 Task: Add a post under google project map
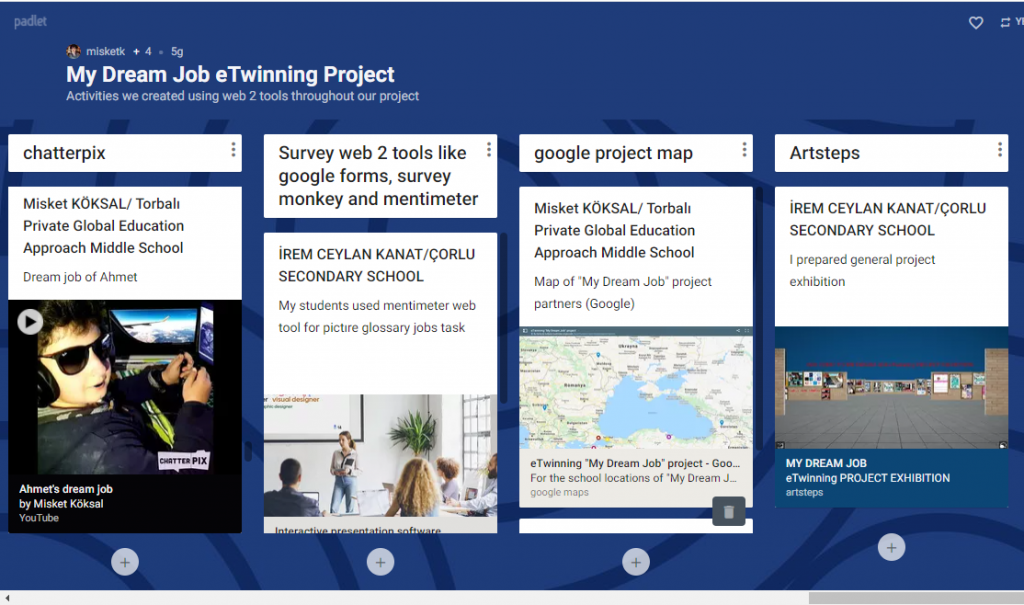click(635, 562)
